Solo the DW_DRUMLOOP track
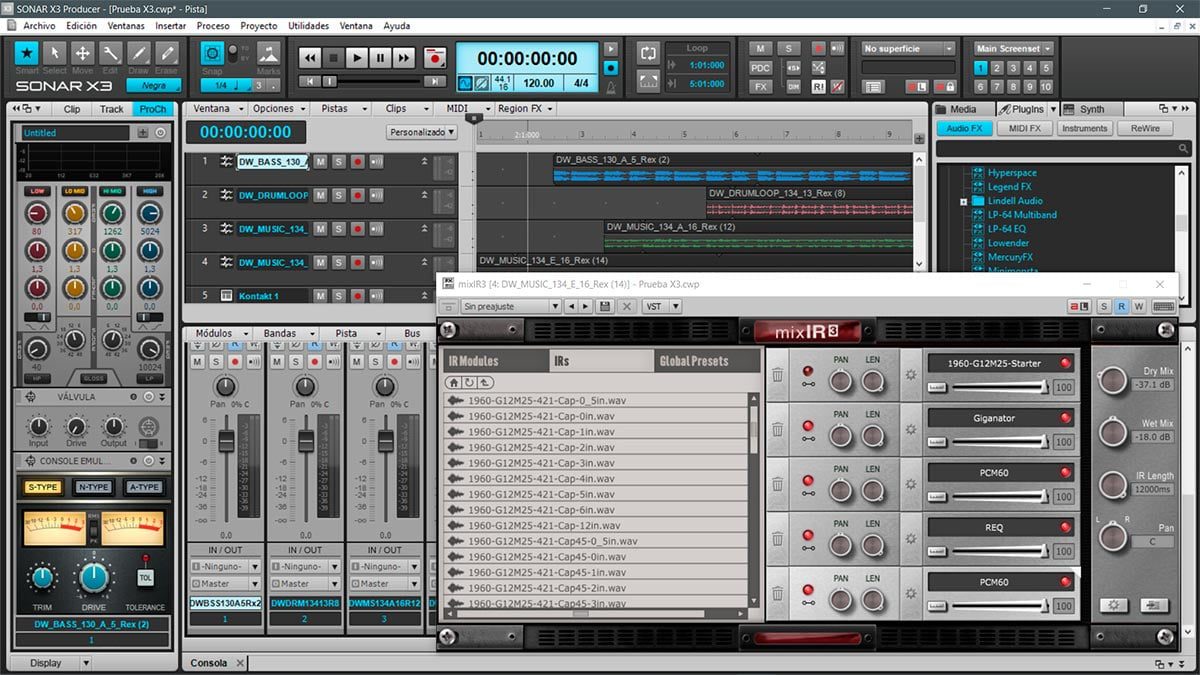 click(338, 195)
